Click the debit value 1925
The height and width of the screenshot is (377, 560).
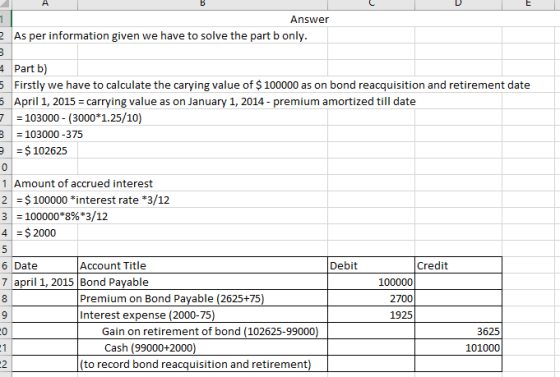tap(371, 315)
